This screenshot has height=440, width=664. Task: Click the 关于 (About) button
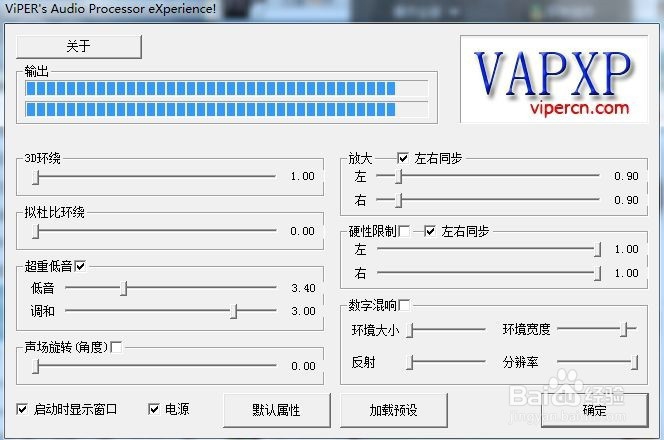pyautogui.click(x=79, y=47)
